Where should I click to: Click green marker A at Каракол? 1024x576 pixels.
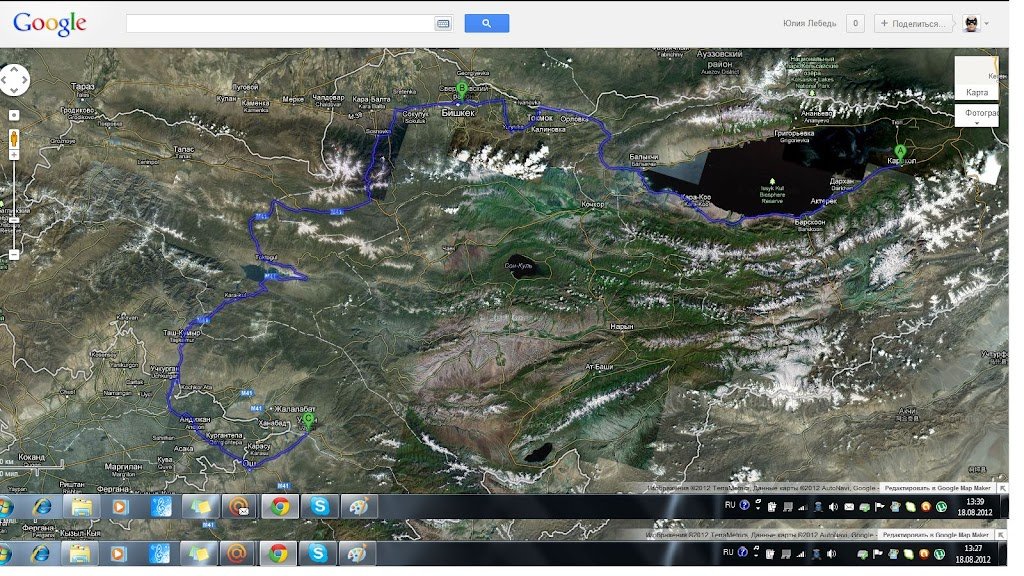900,153
